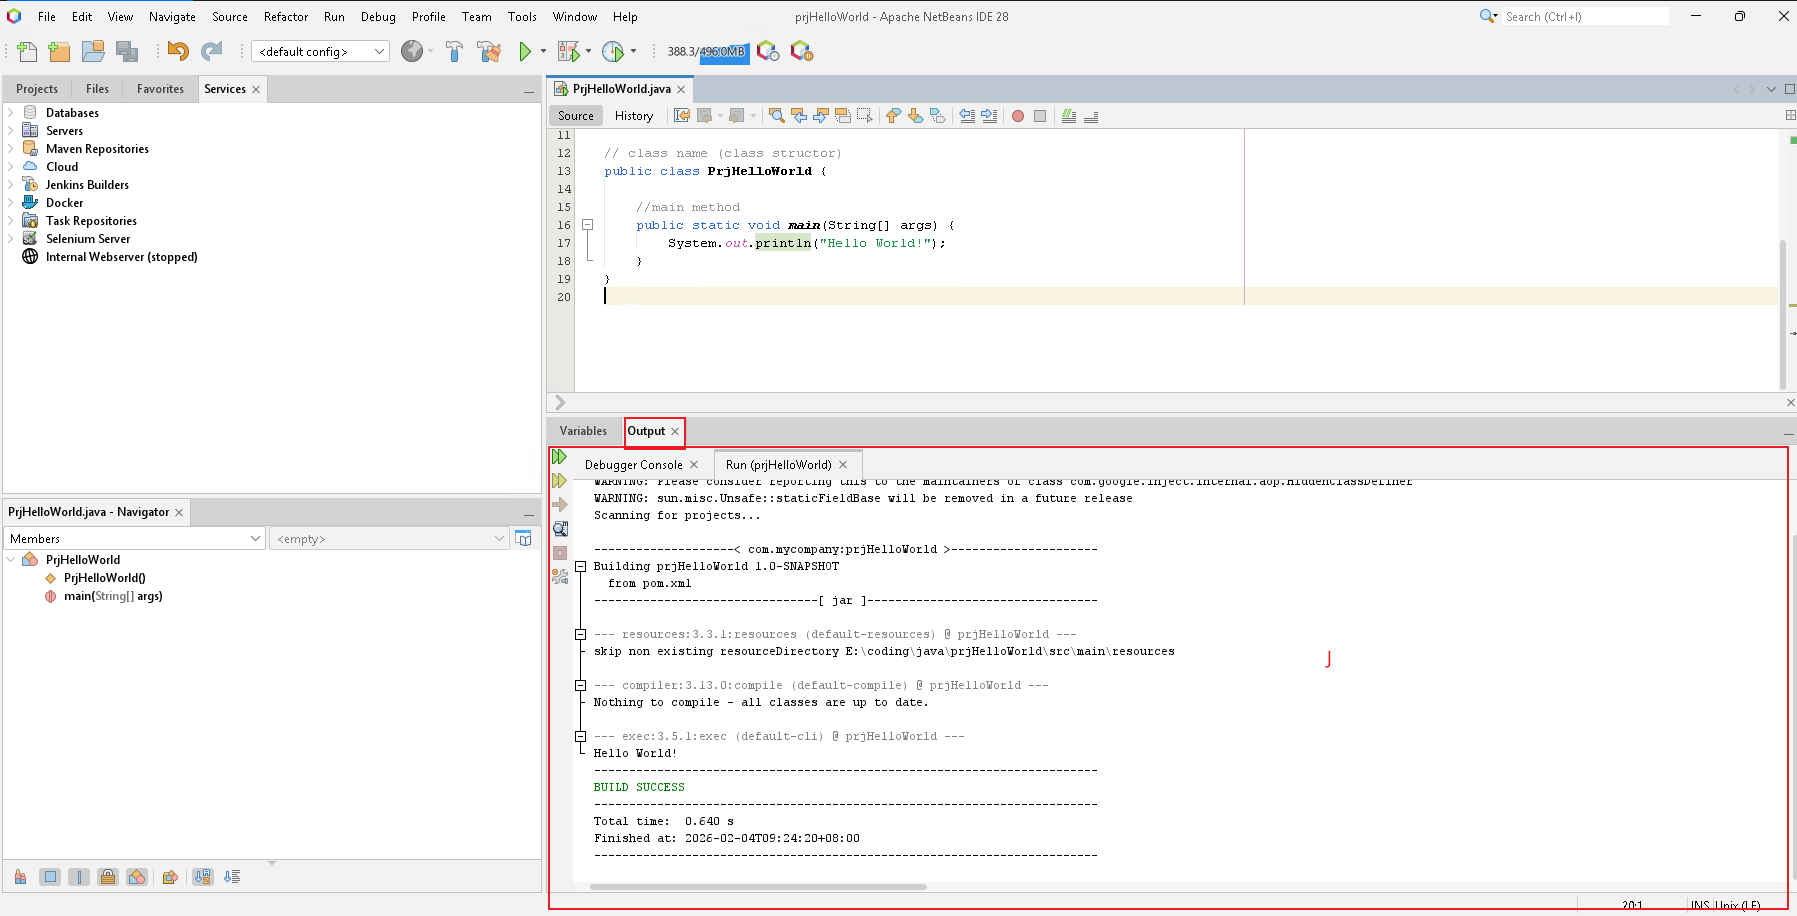
Task: Click the globe browser icon in toolbar
Action: point(412,52)
